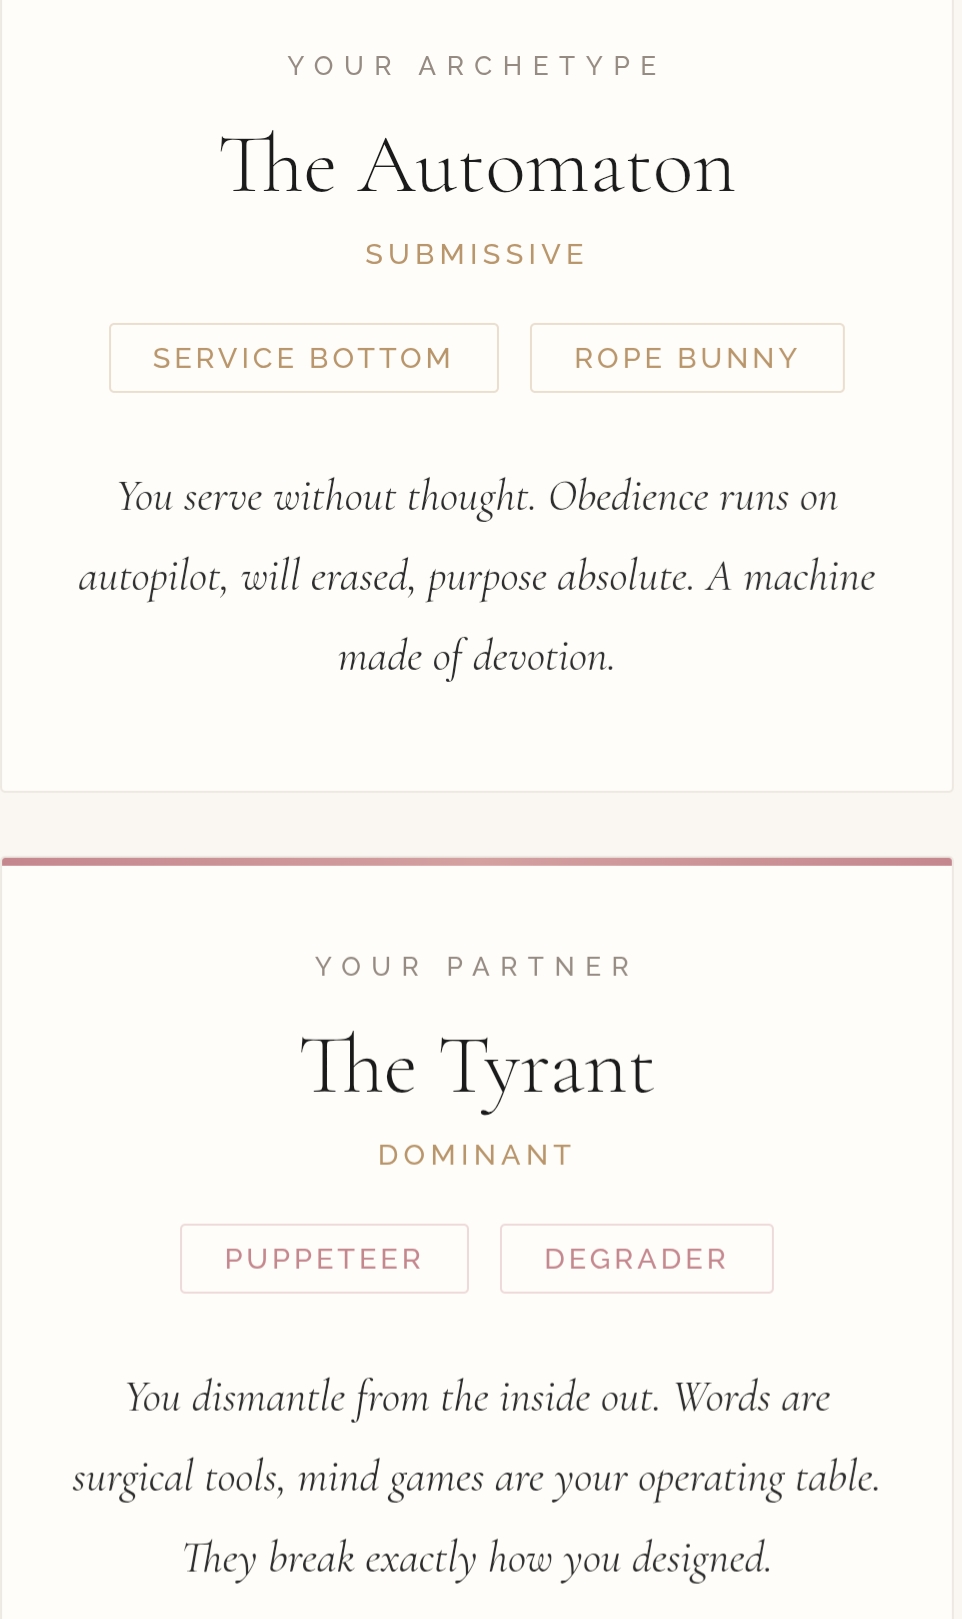Choose the DEGRADER tag
Screen dimensions: 962x1619
click(636, 1259)
